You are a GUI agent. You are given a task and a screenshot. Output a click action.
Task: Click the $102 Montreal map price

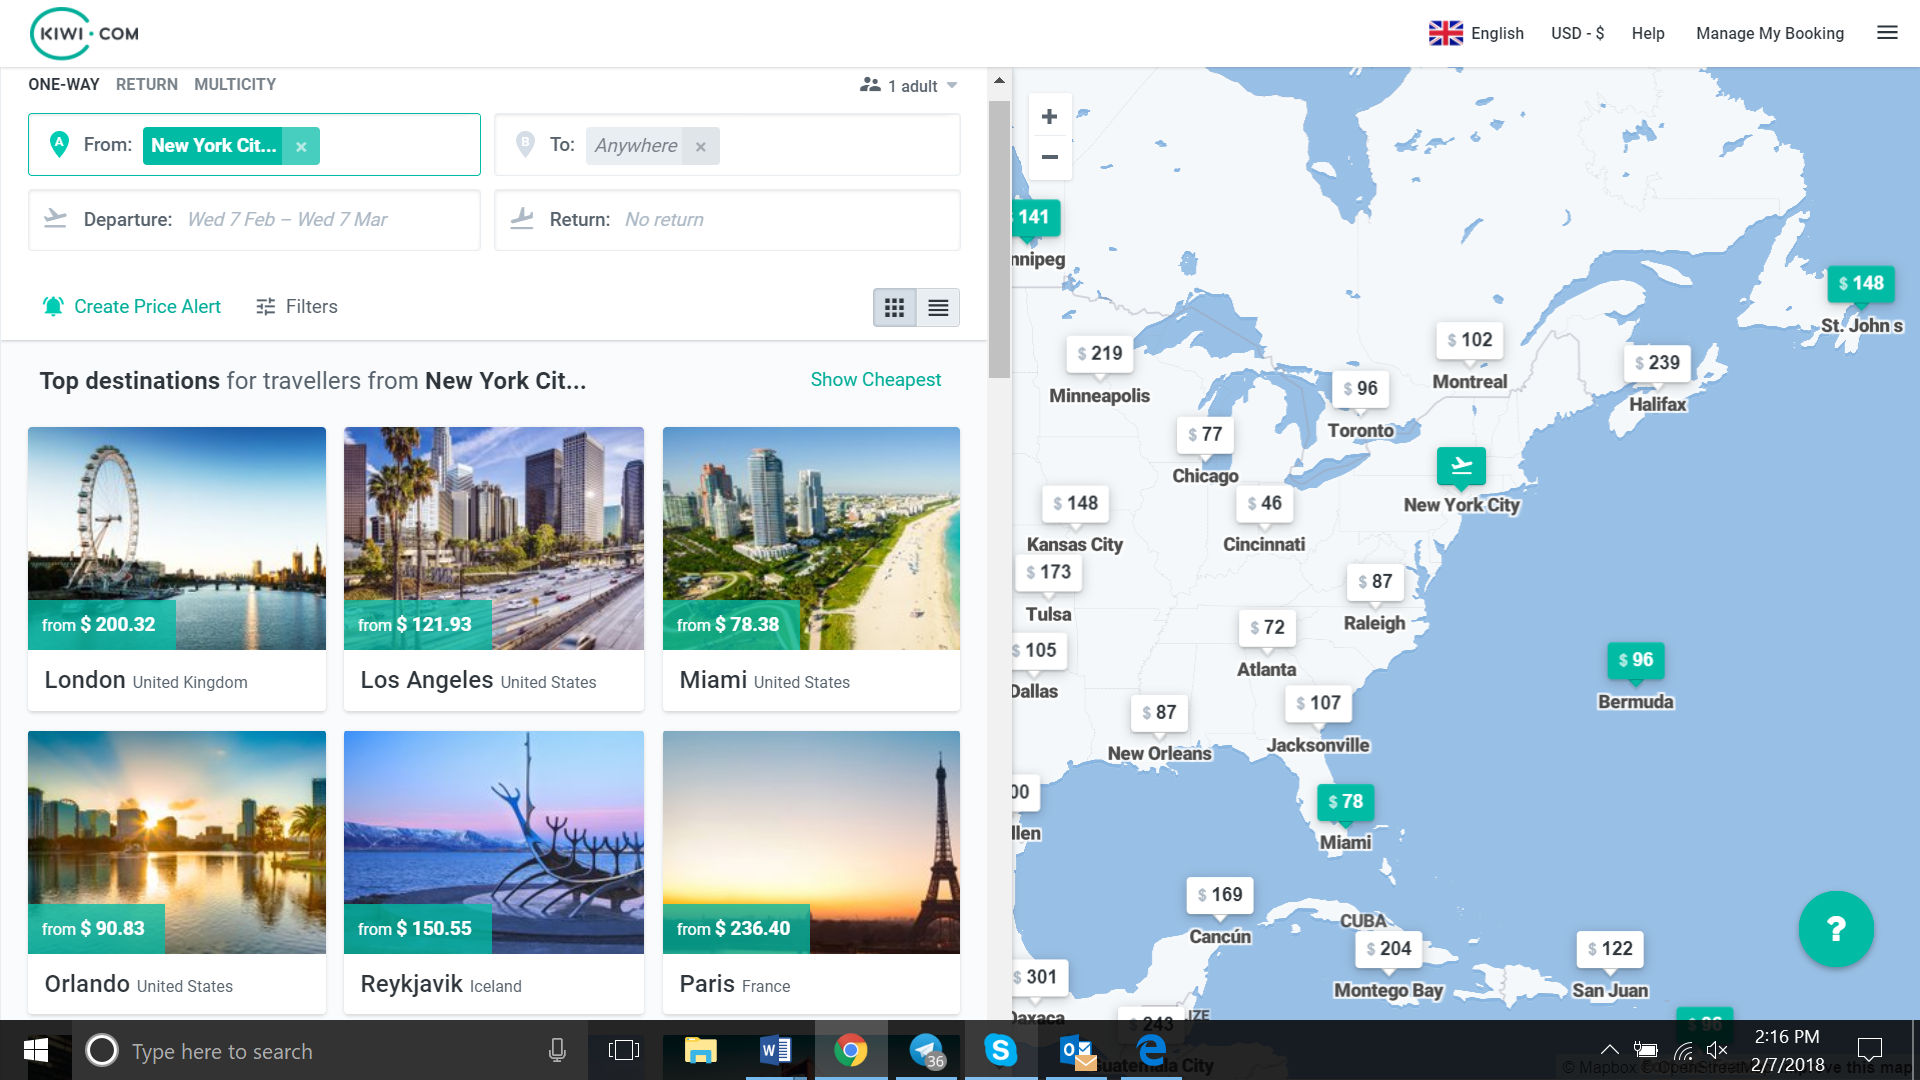click(x=1469, y=340)
